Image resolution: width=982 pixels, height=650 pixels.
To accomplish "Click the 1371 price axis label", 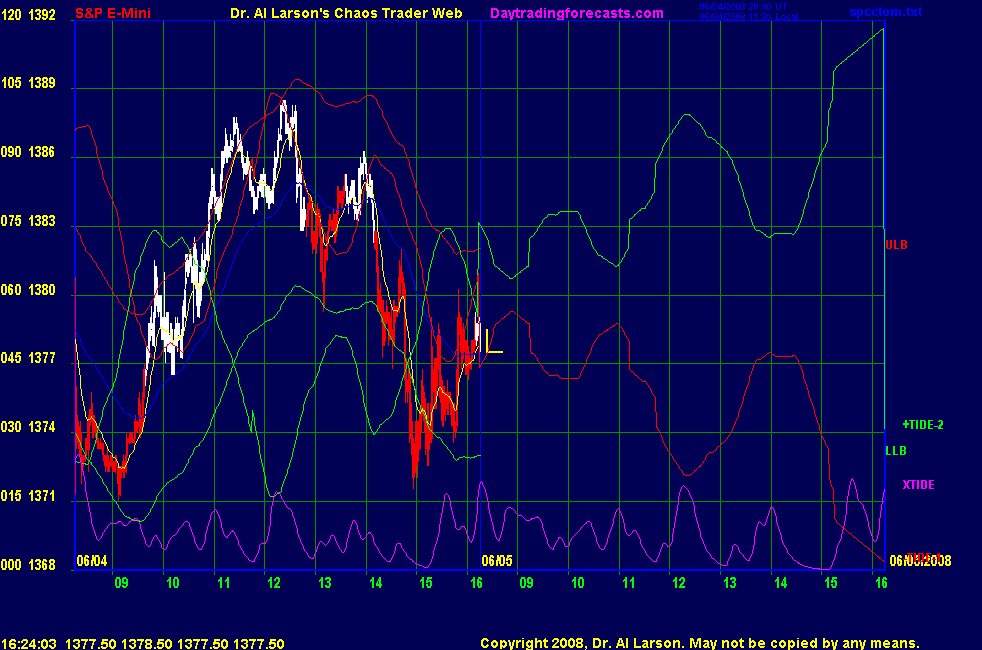I will (42, 496).
